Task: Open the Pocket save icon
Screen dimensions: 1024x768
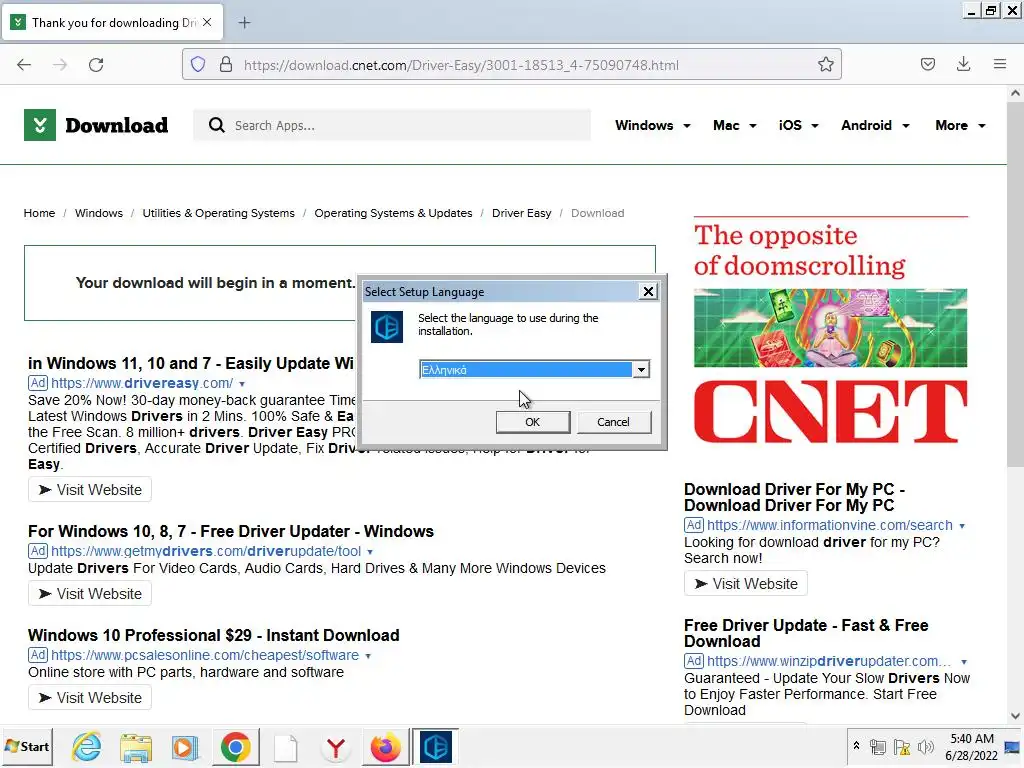Action: (927, 64)
